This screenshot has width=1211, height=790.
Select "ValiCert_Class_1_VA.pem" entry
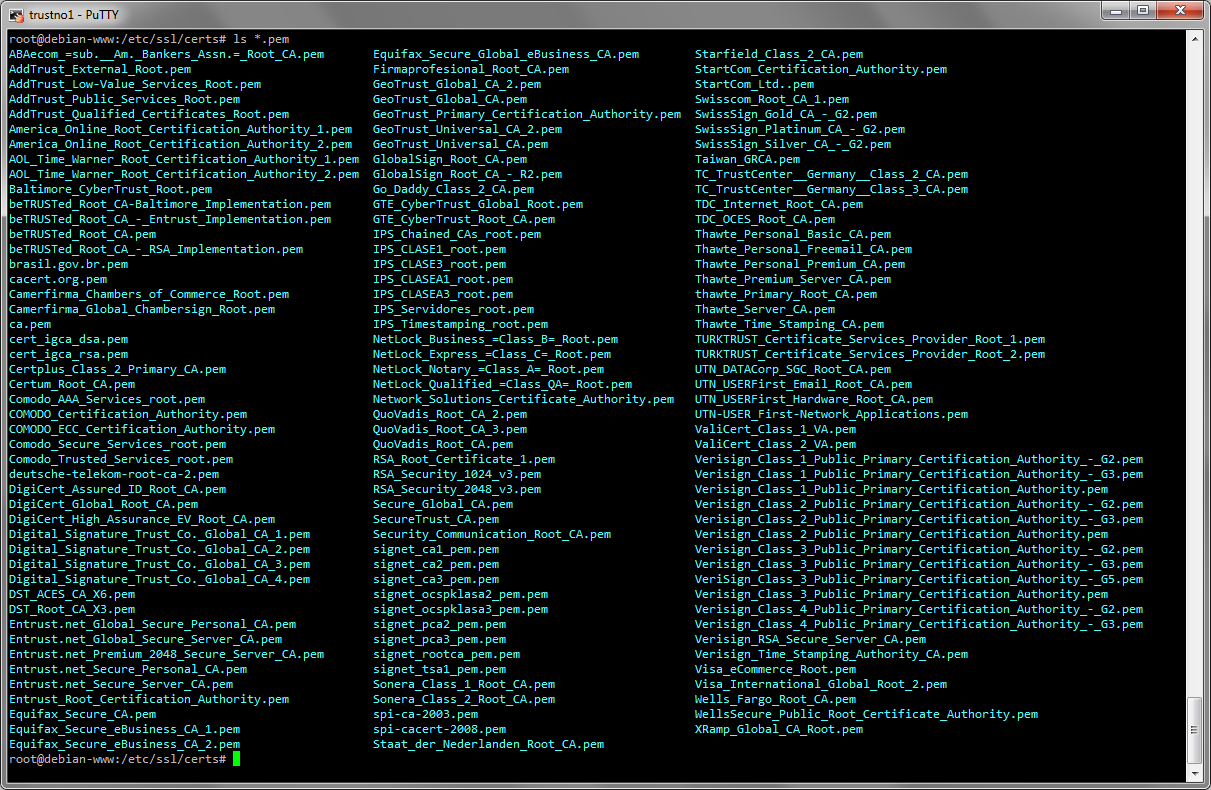point(776,429)
